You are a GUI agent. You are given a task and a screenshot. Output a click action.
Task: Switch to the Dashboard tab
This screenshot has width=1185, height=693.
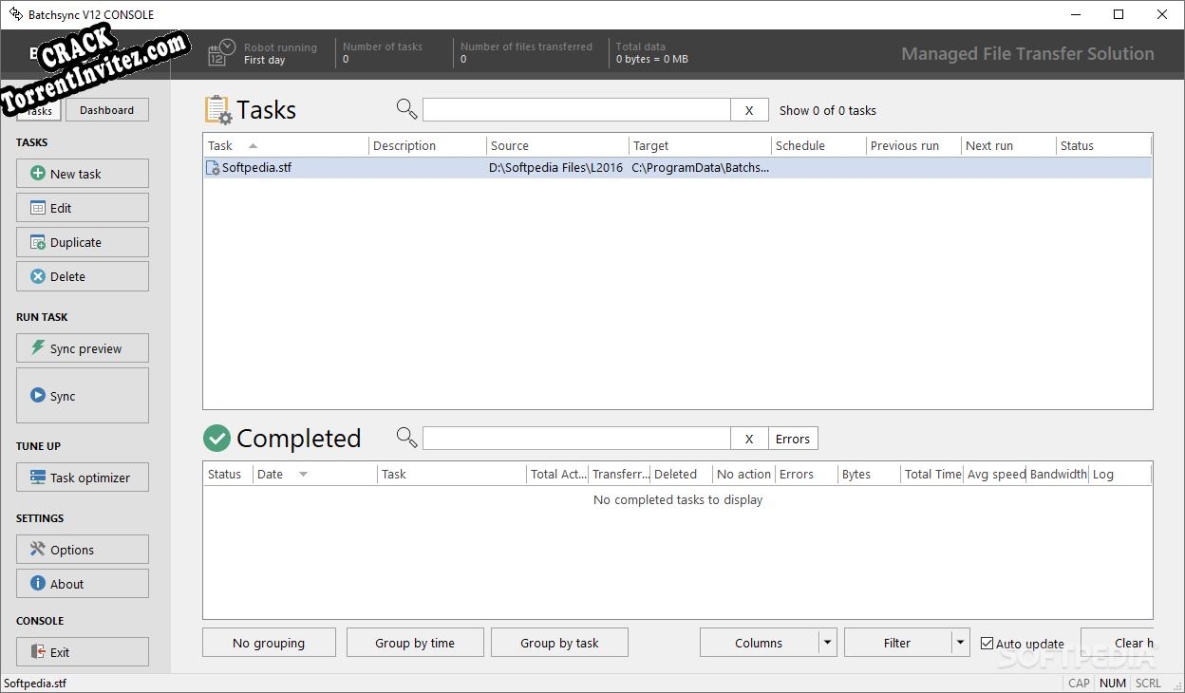click(107, 110)
